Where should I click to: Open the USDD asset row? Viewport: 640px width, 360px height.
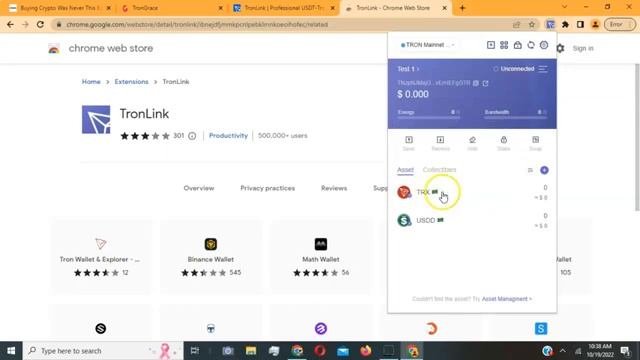pyautogui.click(x=472, y=220)
